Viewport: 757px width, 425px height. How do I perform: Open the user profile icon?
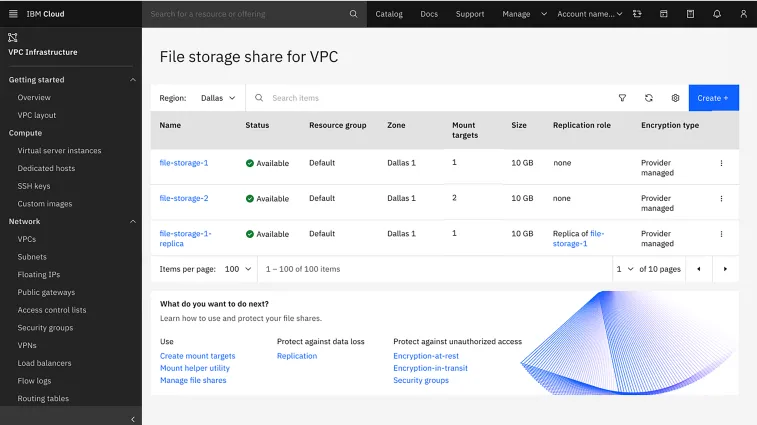tap(743, 14)
